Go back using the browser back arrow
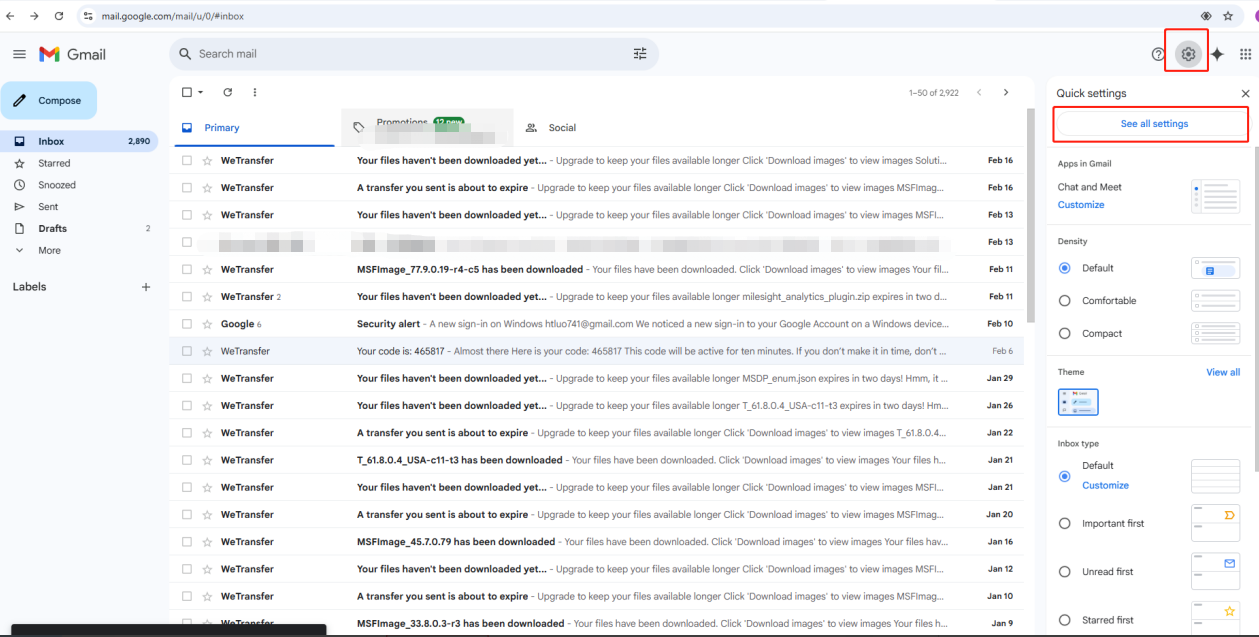 10,16
